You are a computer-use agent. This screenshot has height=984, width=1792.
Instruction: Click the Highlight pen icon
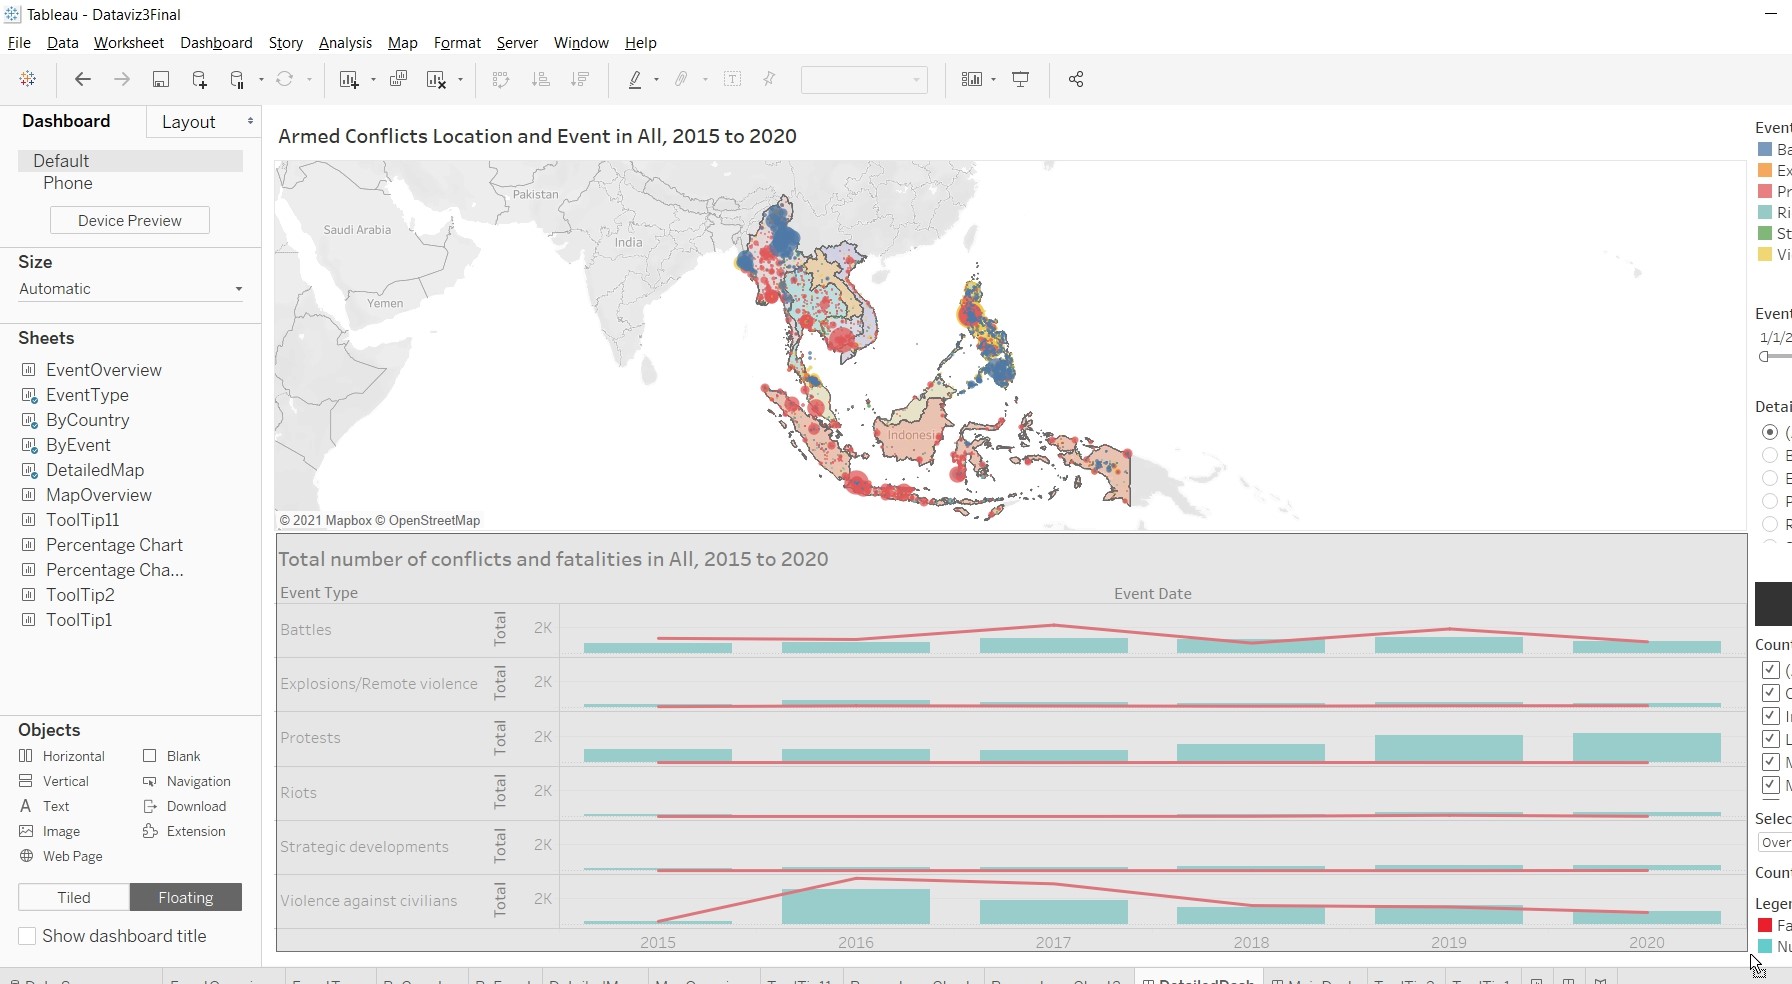tap(634, 80)
